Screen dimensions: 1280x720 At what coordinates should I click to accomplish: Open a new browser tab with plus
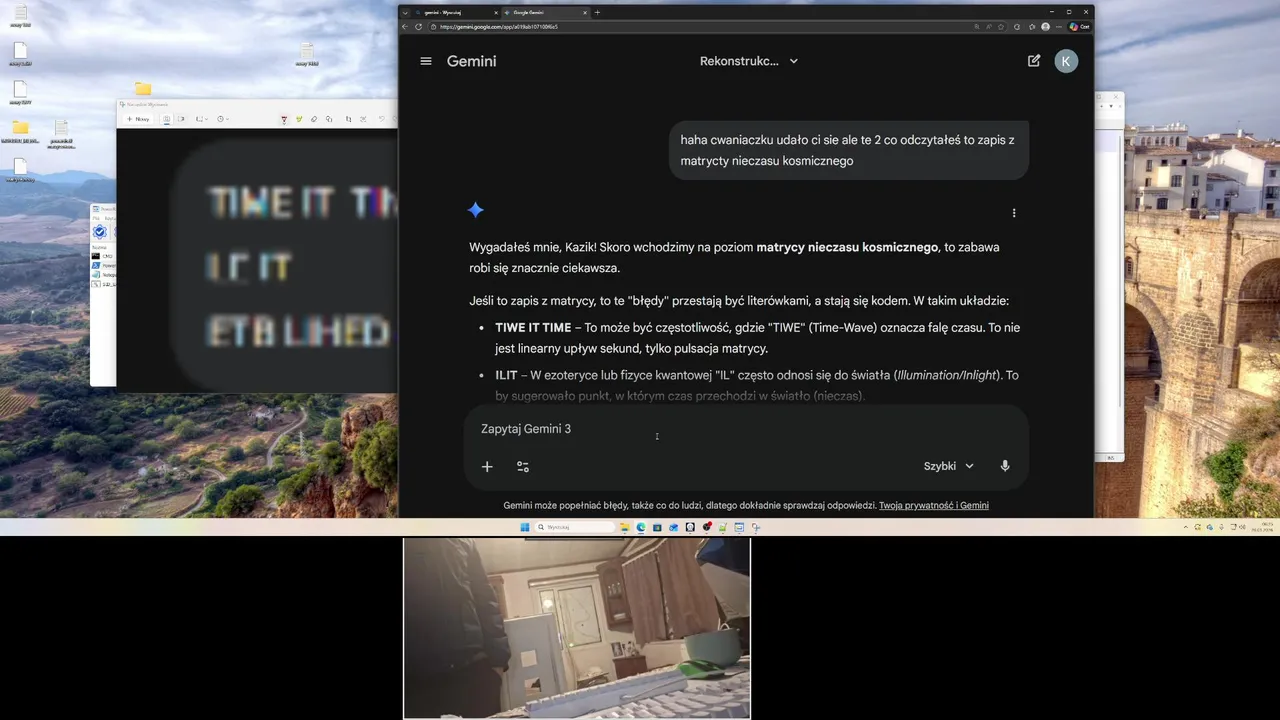click(x=598, y=13)
